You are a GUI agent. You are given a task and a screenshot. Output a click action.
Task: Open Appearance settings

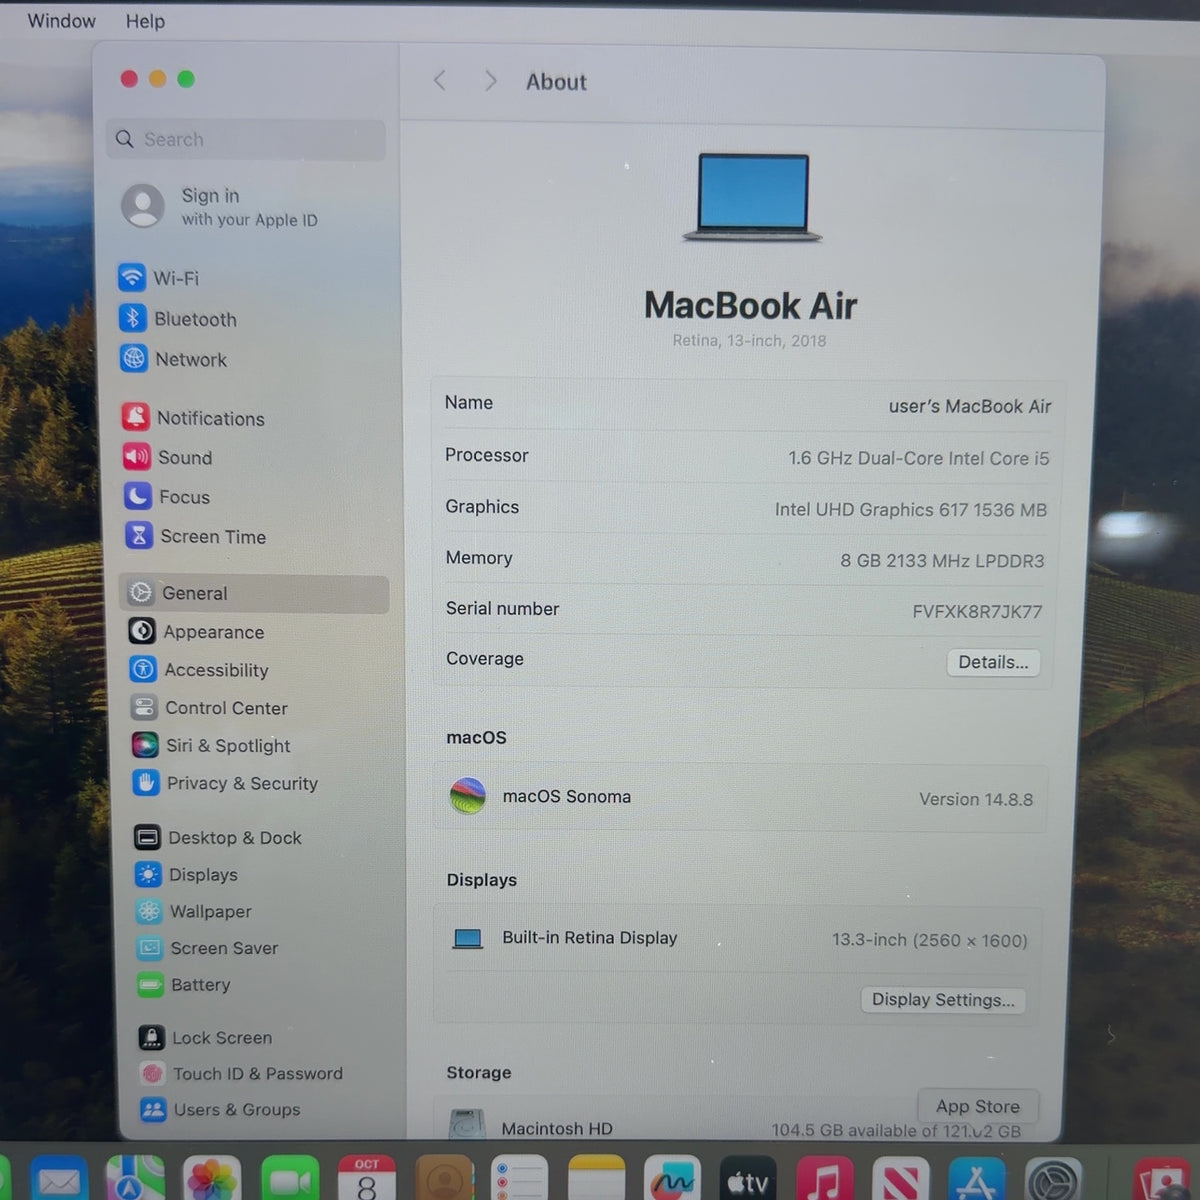click(x=197, y=632)
